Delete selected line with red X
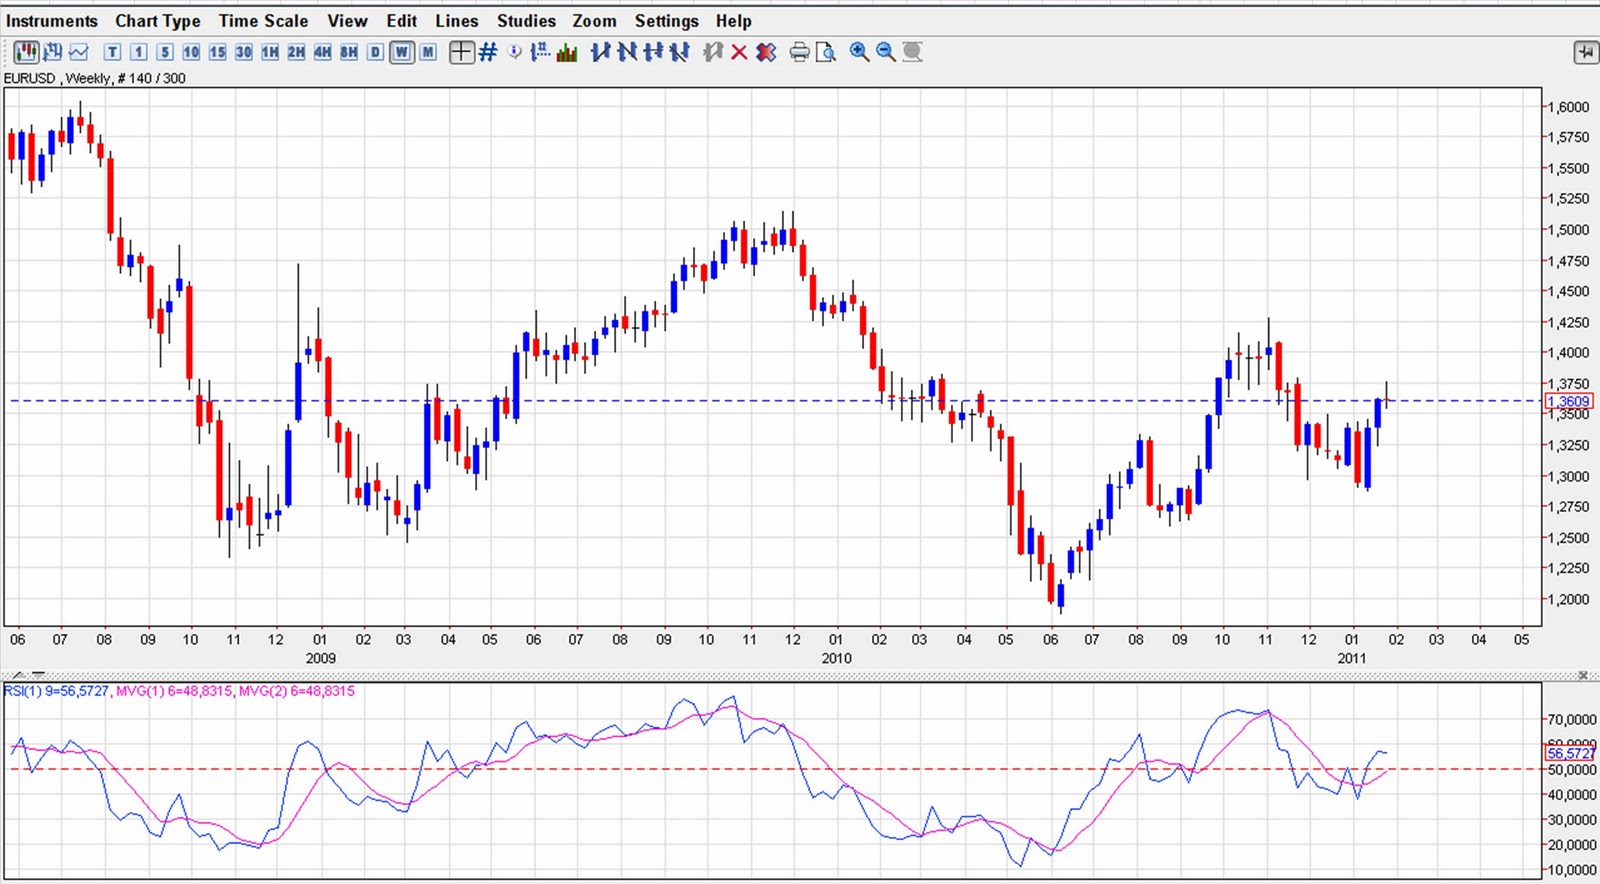 point(739,52)
